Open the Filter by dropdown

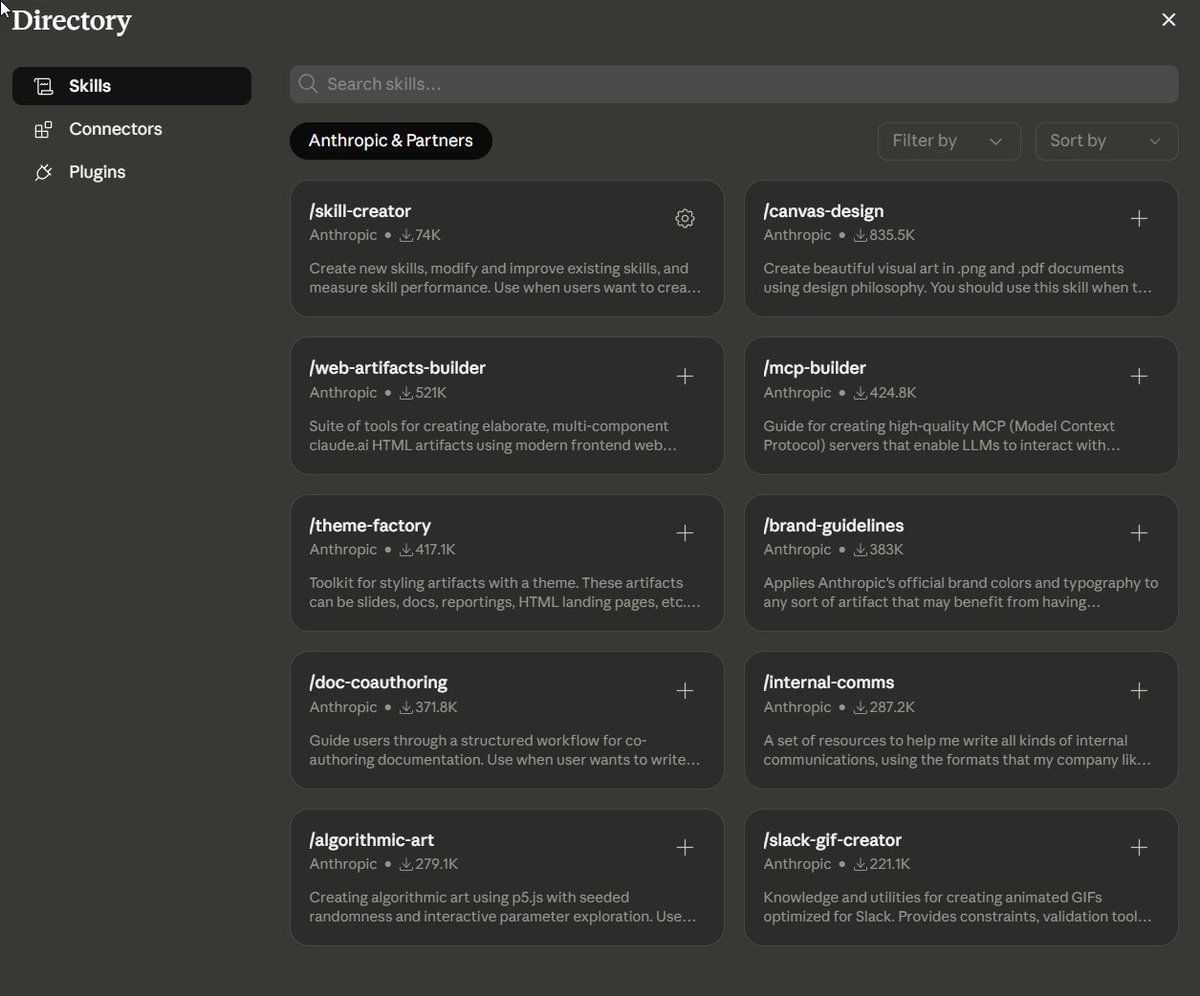948,141
